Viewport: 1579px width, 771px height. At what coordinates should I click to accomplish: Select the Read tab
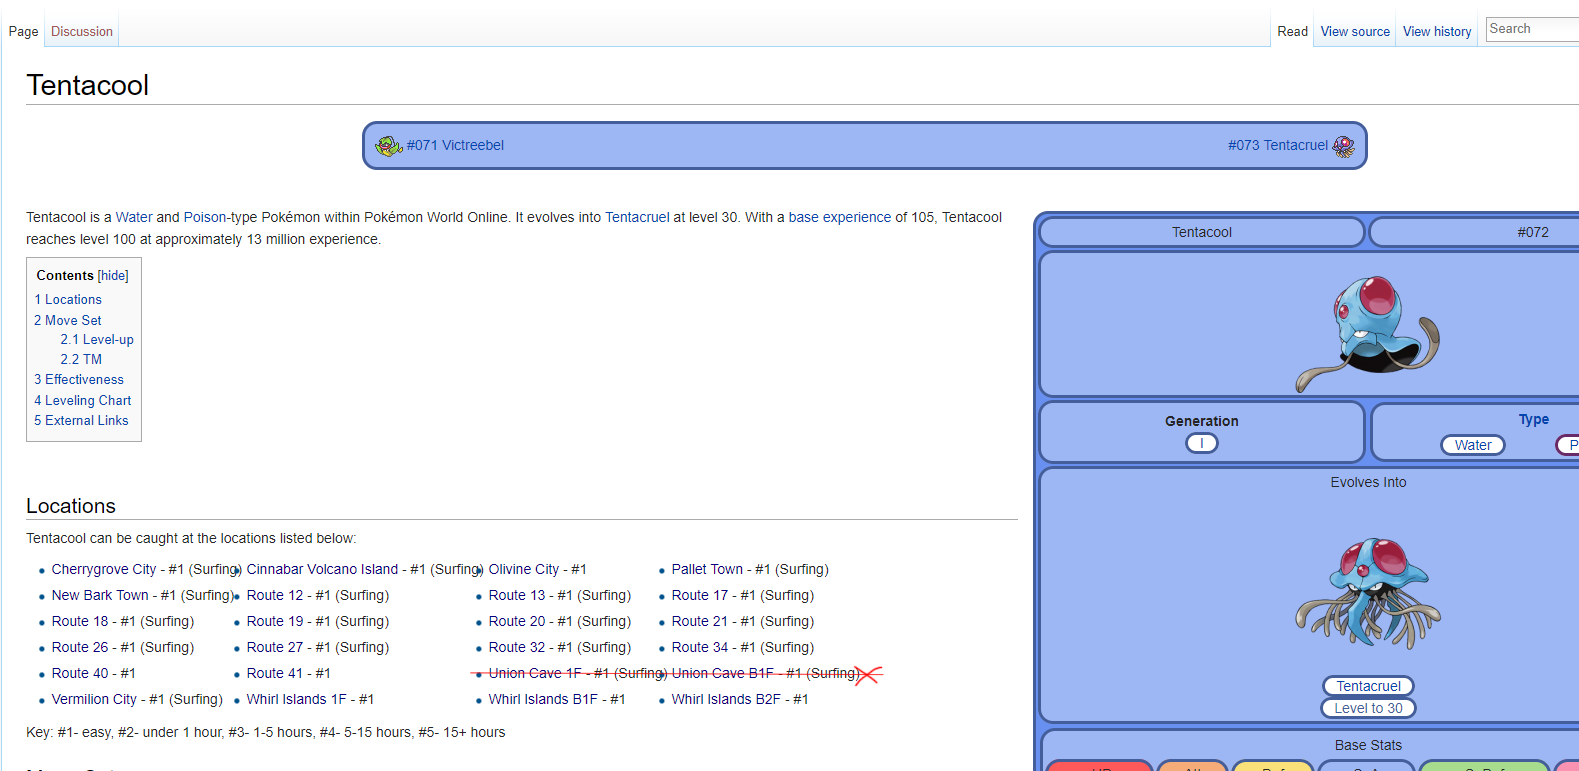(1292, 31)
